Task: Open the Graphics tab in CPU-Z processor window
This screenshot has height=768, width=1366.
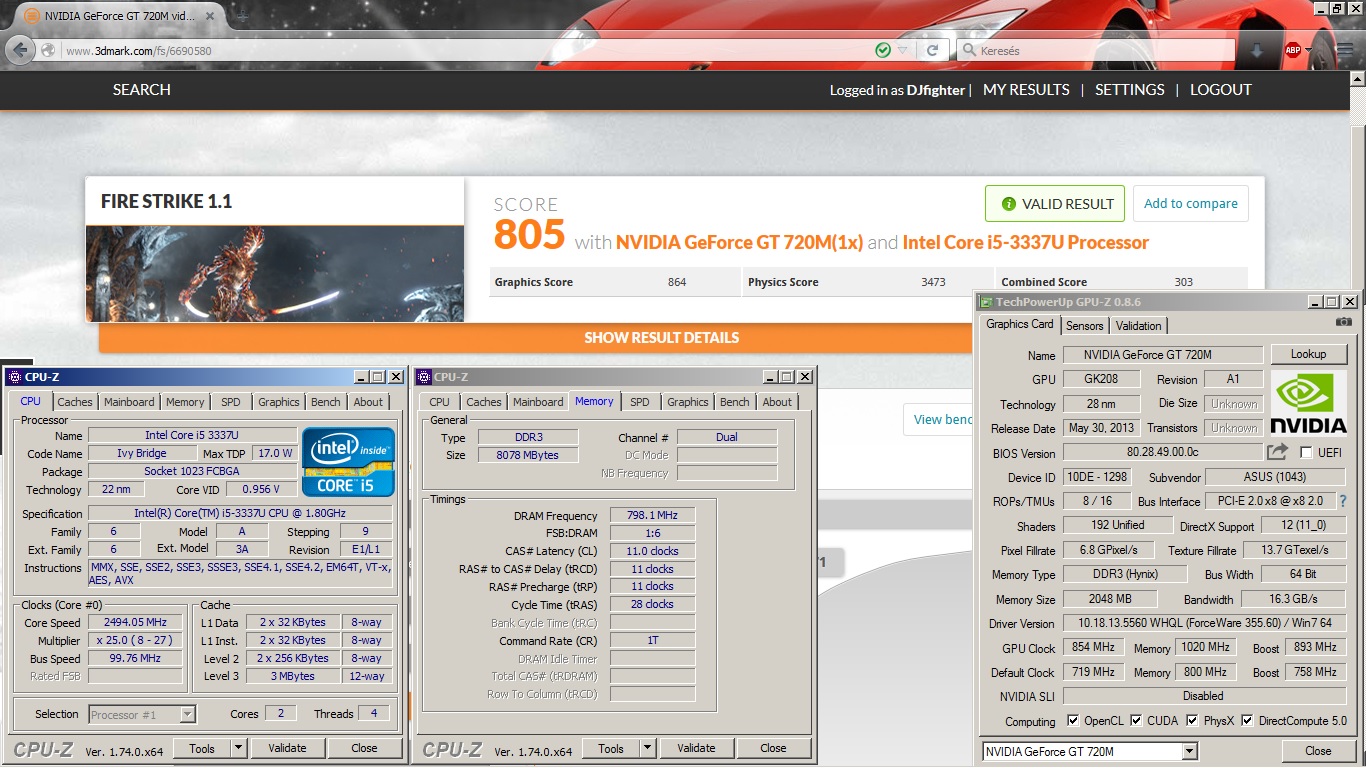Action: coord(279,402)
